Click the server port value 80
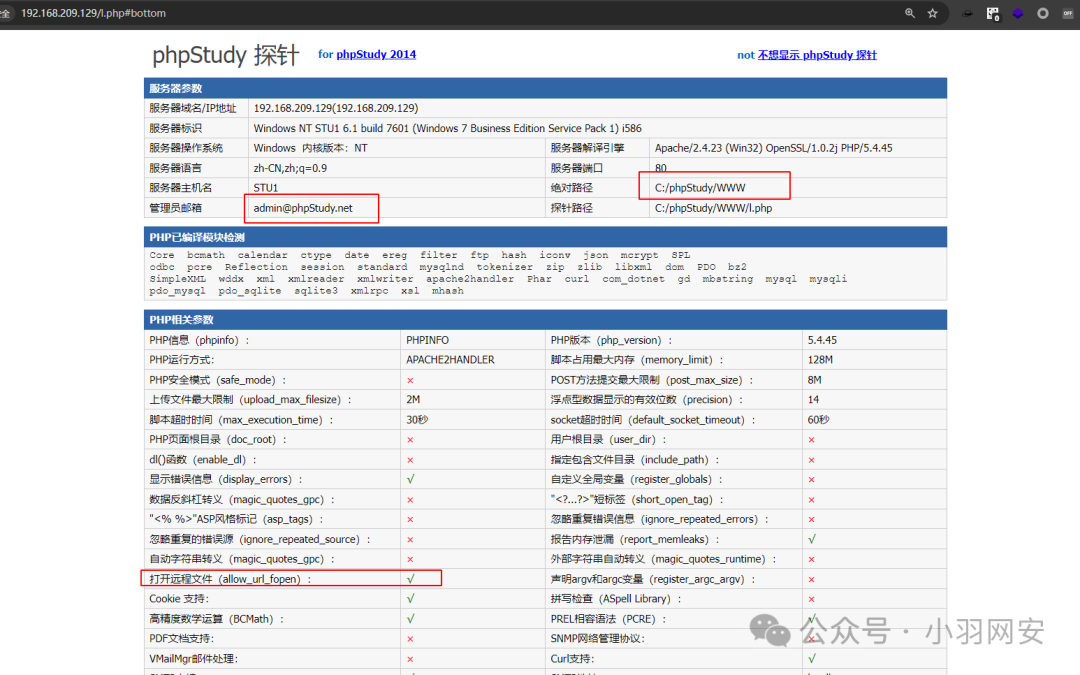 661,168
